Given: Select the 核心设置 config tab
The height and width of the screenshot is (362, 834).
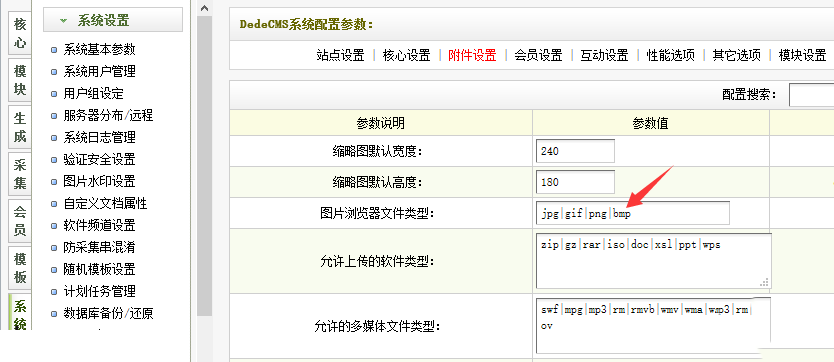Looking at the screenshot, I should (x=406, y=55).
